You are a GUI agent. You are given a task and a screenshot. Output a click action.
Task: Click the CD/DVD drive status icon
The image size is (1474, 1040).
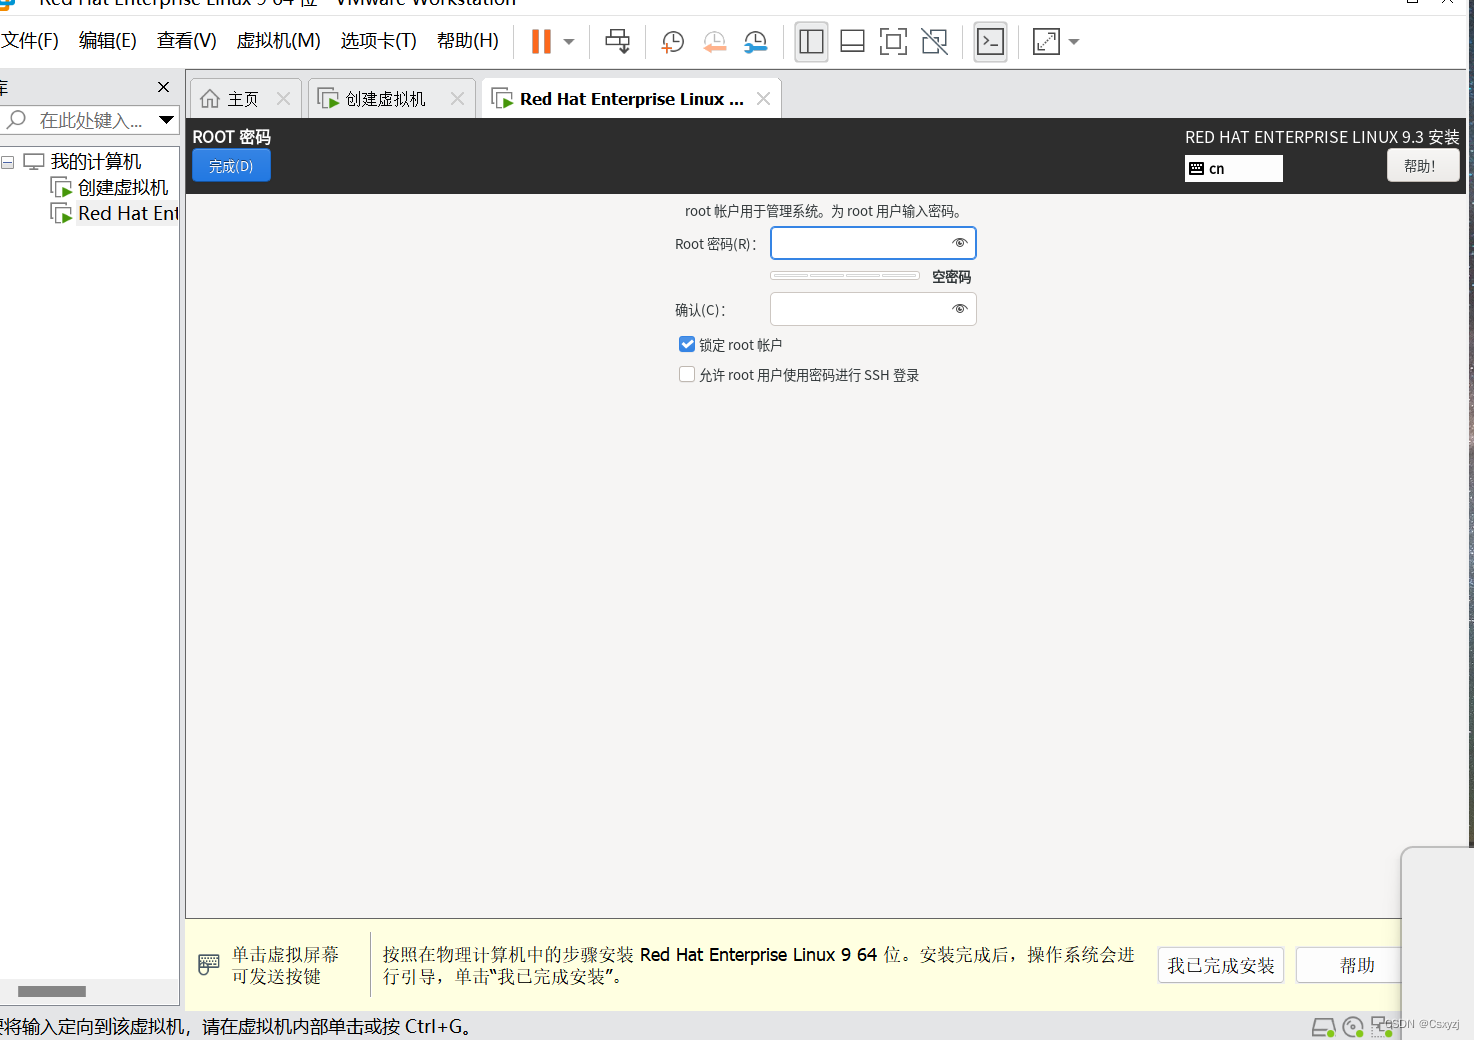coord(1353,1027)
